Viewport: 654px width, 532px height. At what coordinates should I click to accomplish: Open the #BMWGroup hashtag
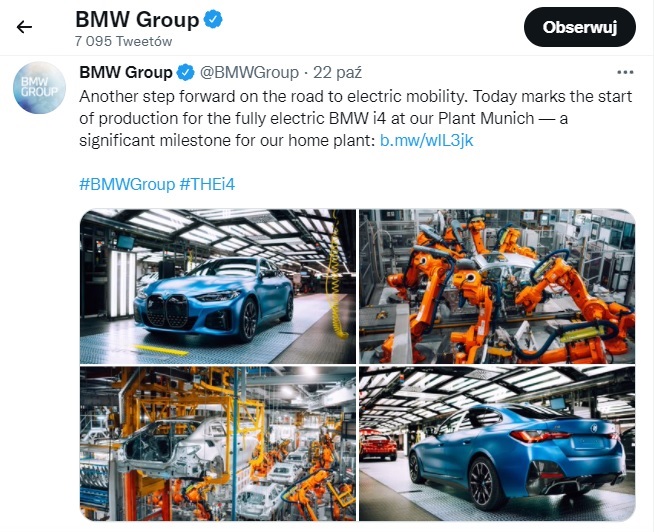(x=127, y=184)
